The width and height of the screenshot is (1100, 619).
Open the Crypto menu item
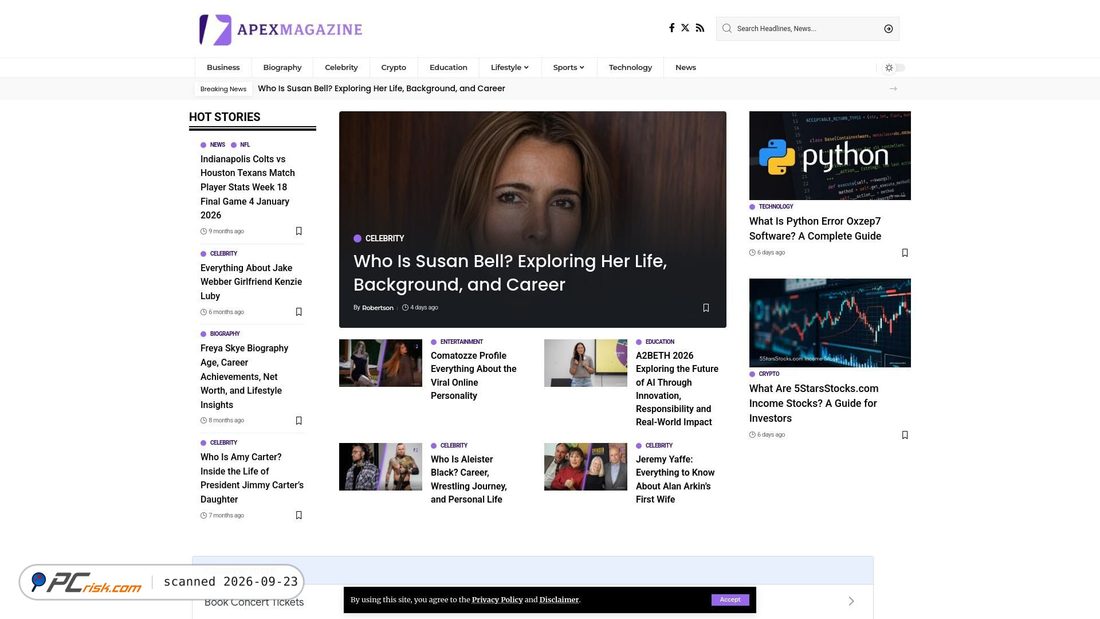pyautogui.click(x=394, y=67)
